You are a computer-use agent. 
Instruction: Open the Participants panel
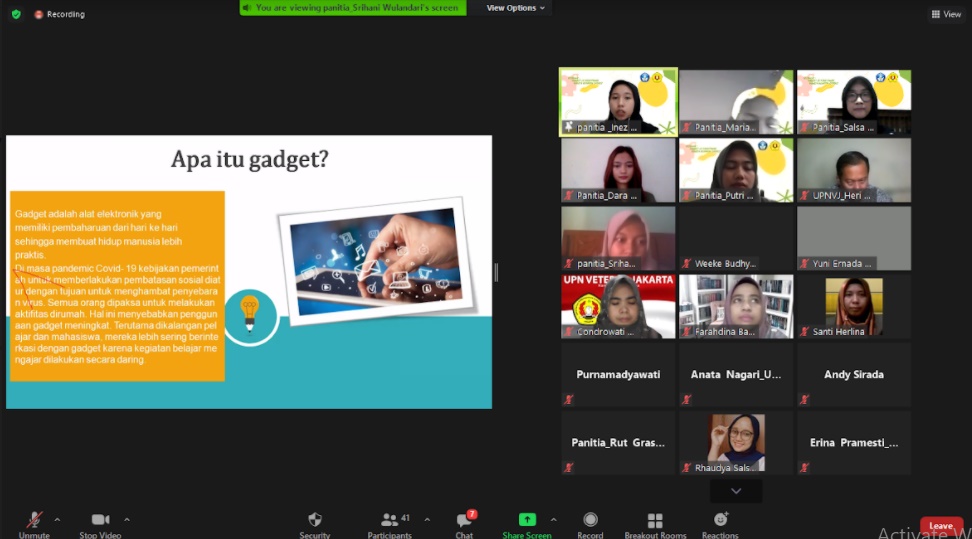389,521
